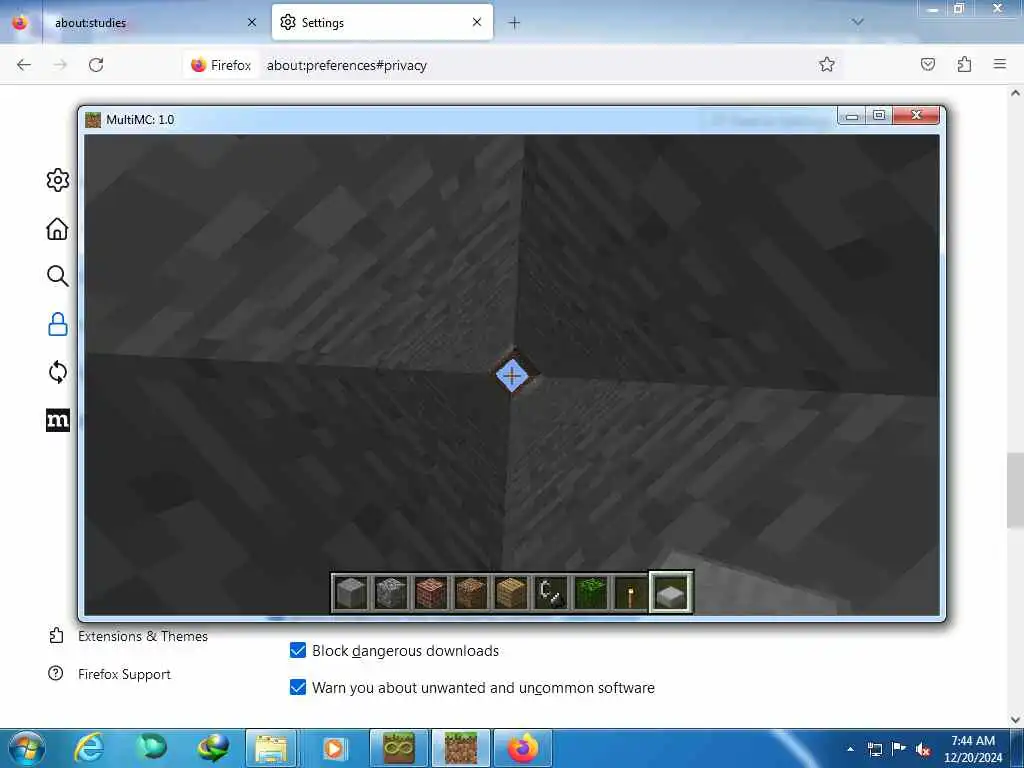1024x768 pixels.
Task: Click the blue crosshair in Minecraft view
Action: point(511,376)
